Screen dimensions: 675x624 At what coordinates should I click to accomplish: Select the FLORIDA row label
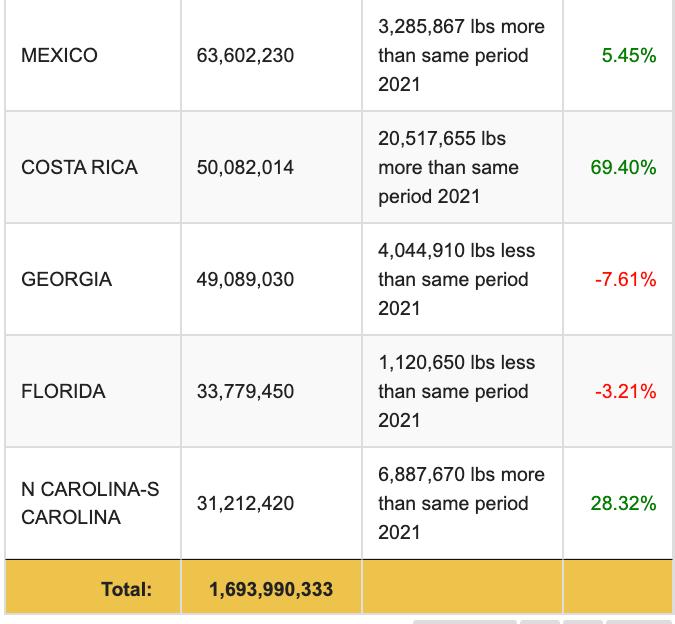click(63, 391)
